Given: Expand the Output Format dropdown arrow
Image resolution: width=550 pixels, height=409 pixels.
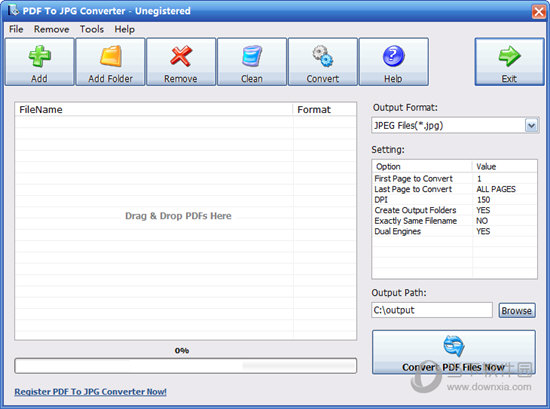Looking at the screenshot, I should coord(531,125).
